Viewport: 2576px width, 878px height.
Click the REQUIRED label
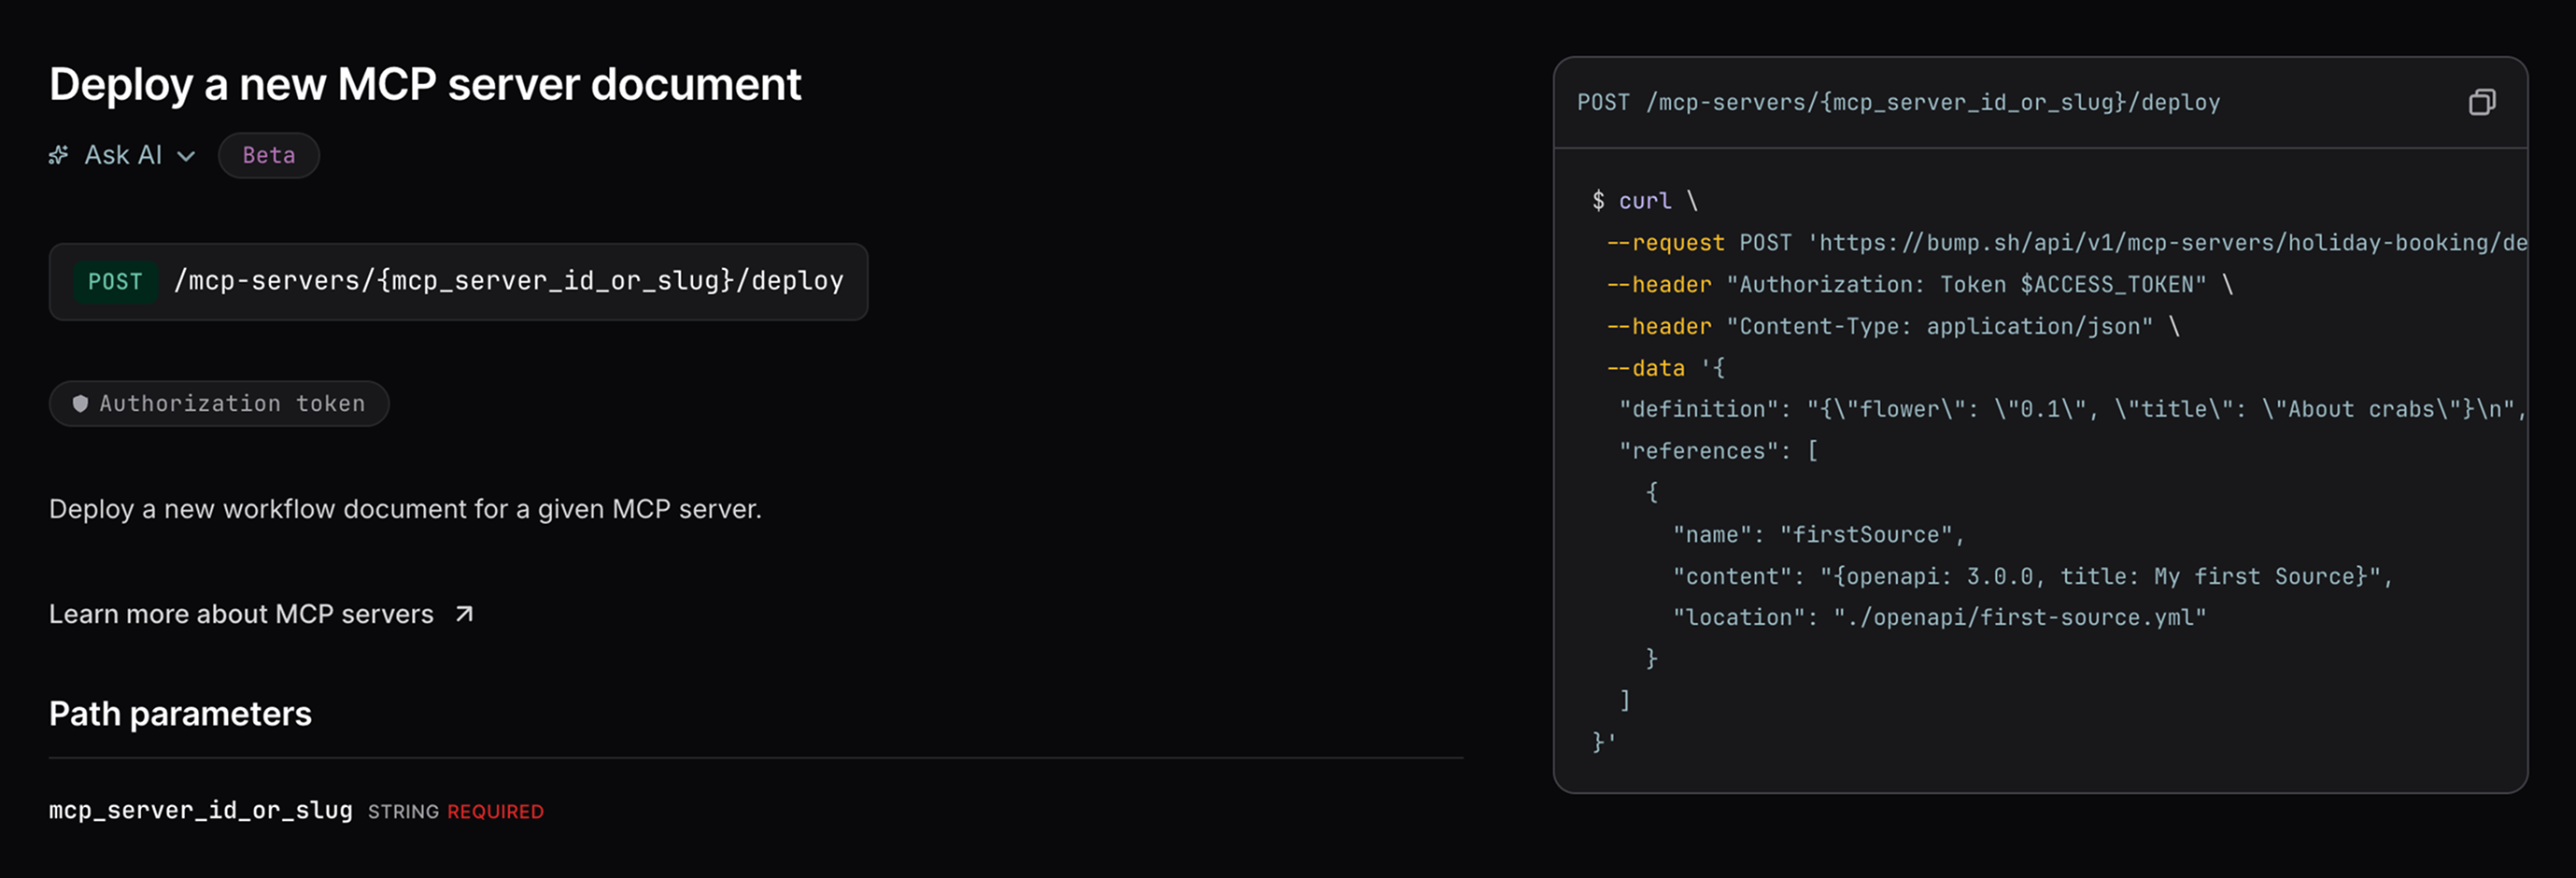(x=495, y=812)
